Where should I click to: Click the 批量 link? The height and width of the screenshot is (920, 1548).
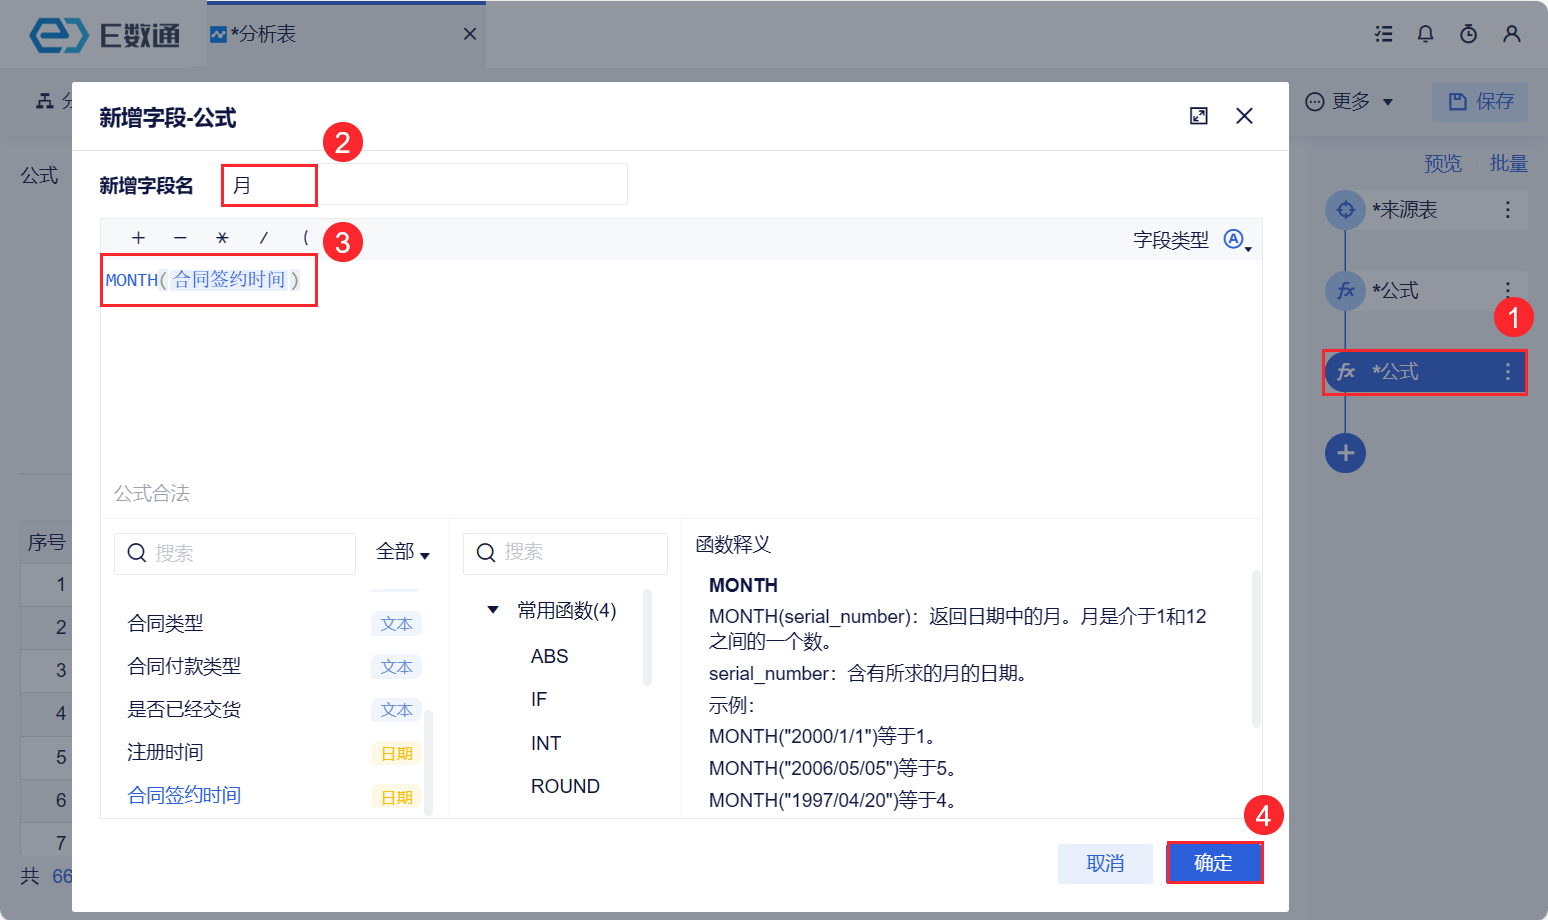click(x=1508, y=163)
